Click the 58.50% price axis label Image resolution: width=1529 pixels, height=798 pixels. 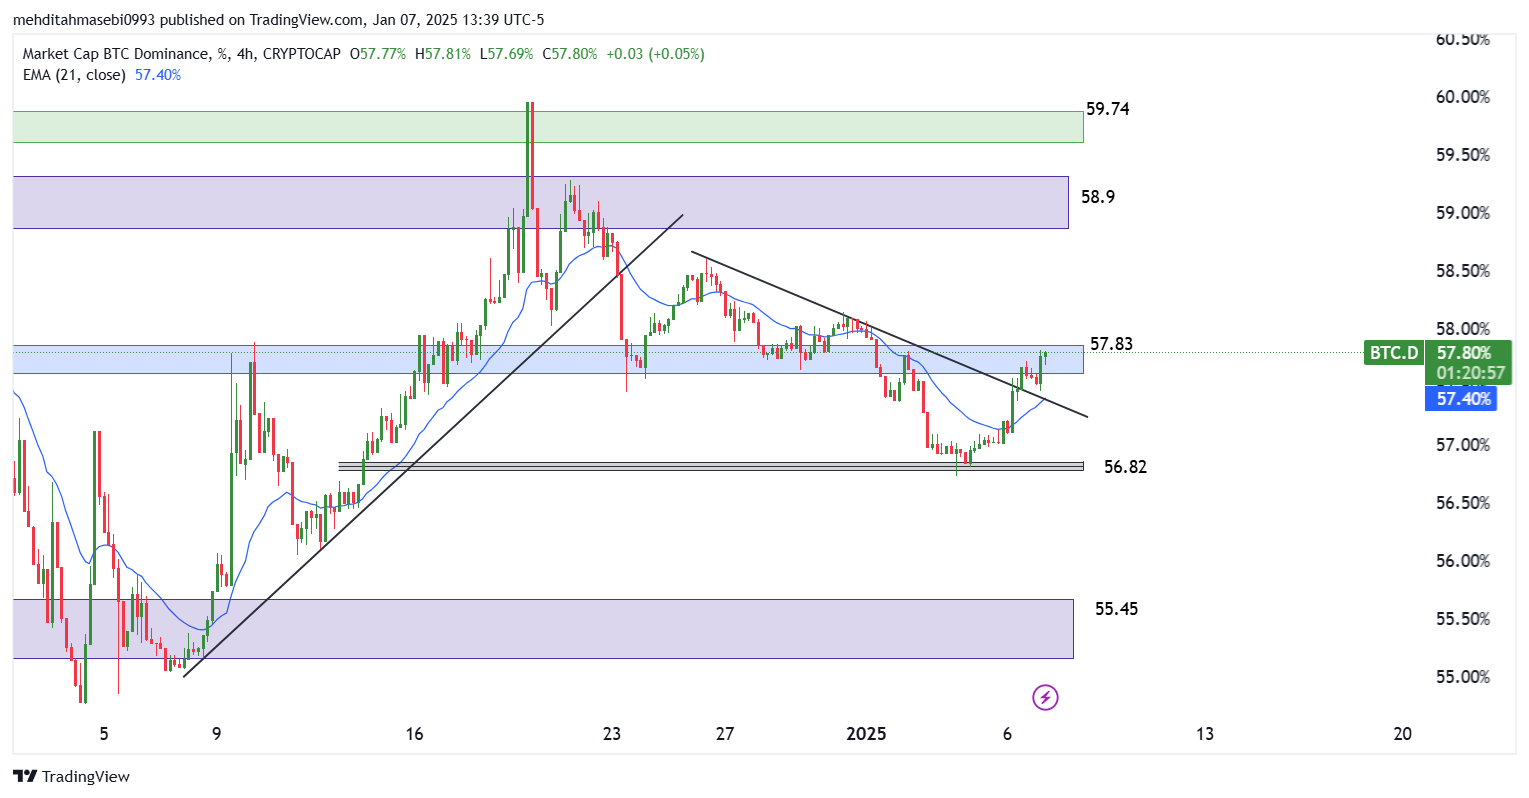(x=1463, y=271)
